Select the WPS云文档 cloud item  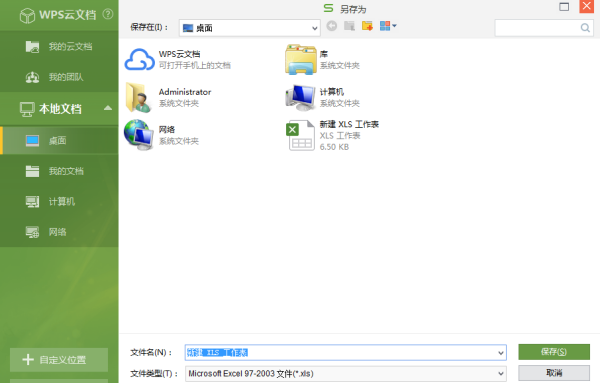click(178, 59)
